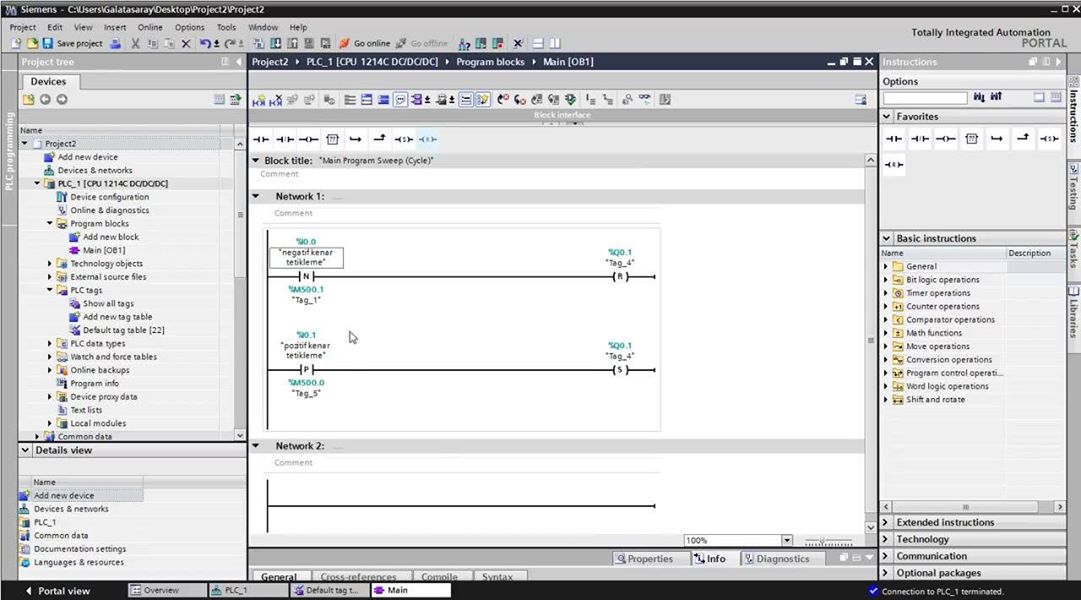Click the print icon beside Save project
Viewport: 1081px width, 600px height.
coord(115,43)
